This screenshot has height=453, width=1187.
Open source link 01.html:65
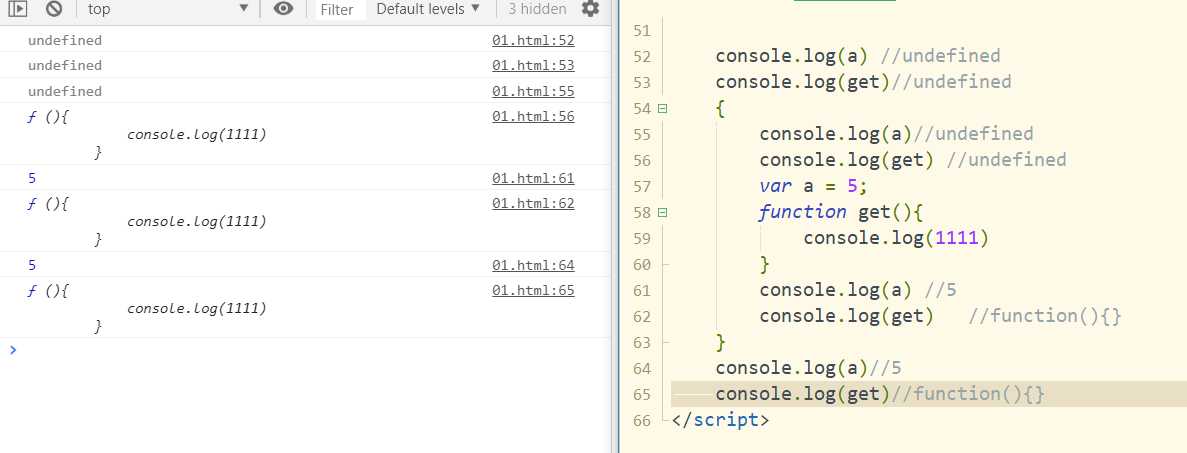click(x=533, y=291)
